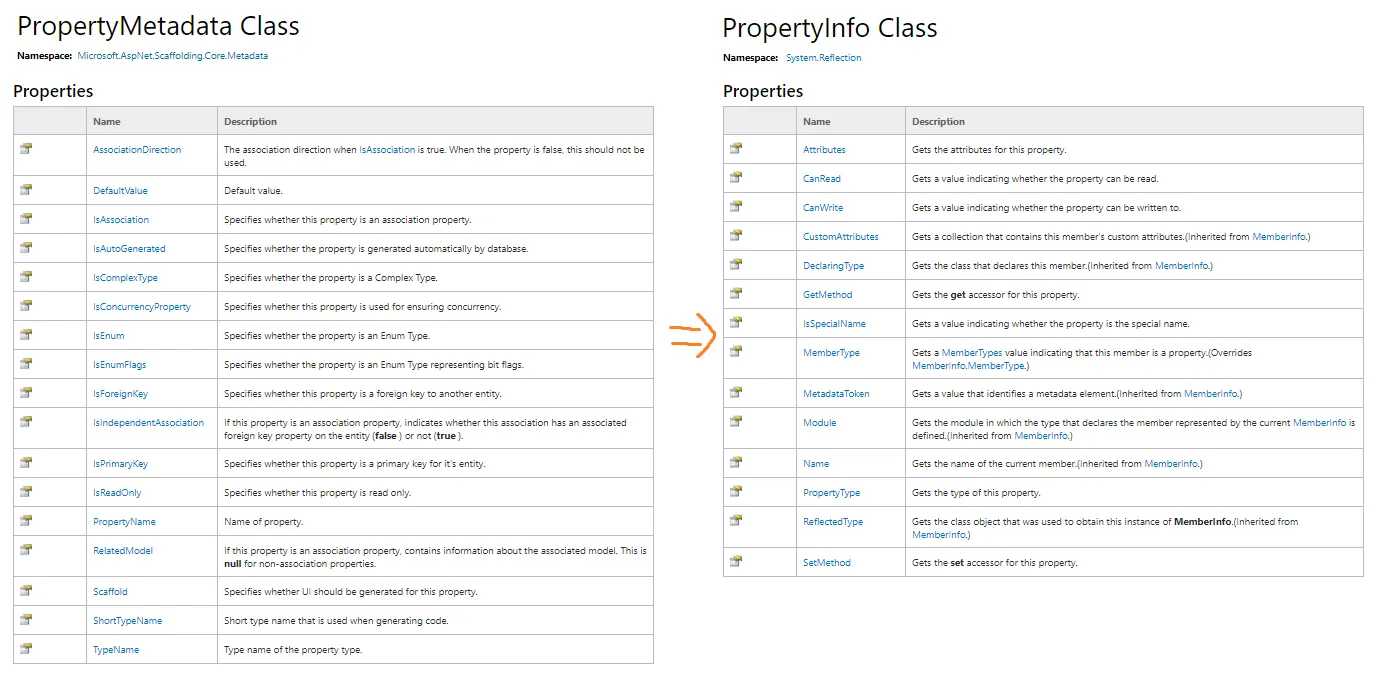Open the System.Reflection namespace link
The height and width of the screenshot is (684, 1380).
[823, 58]
